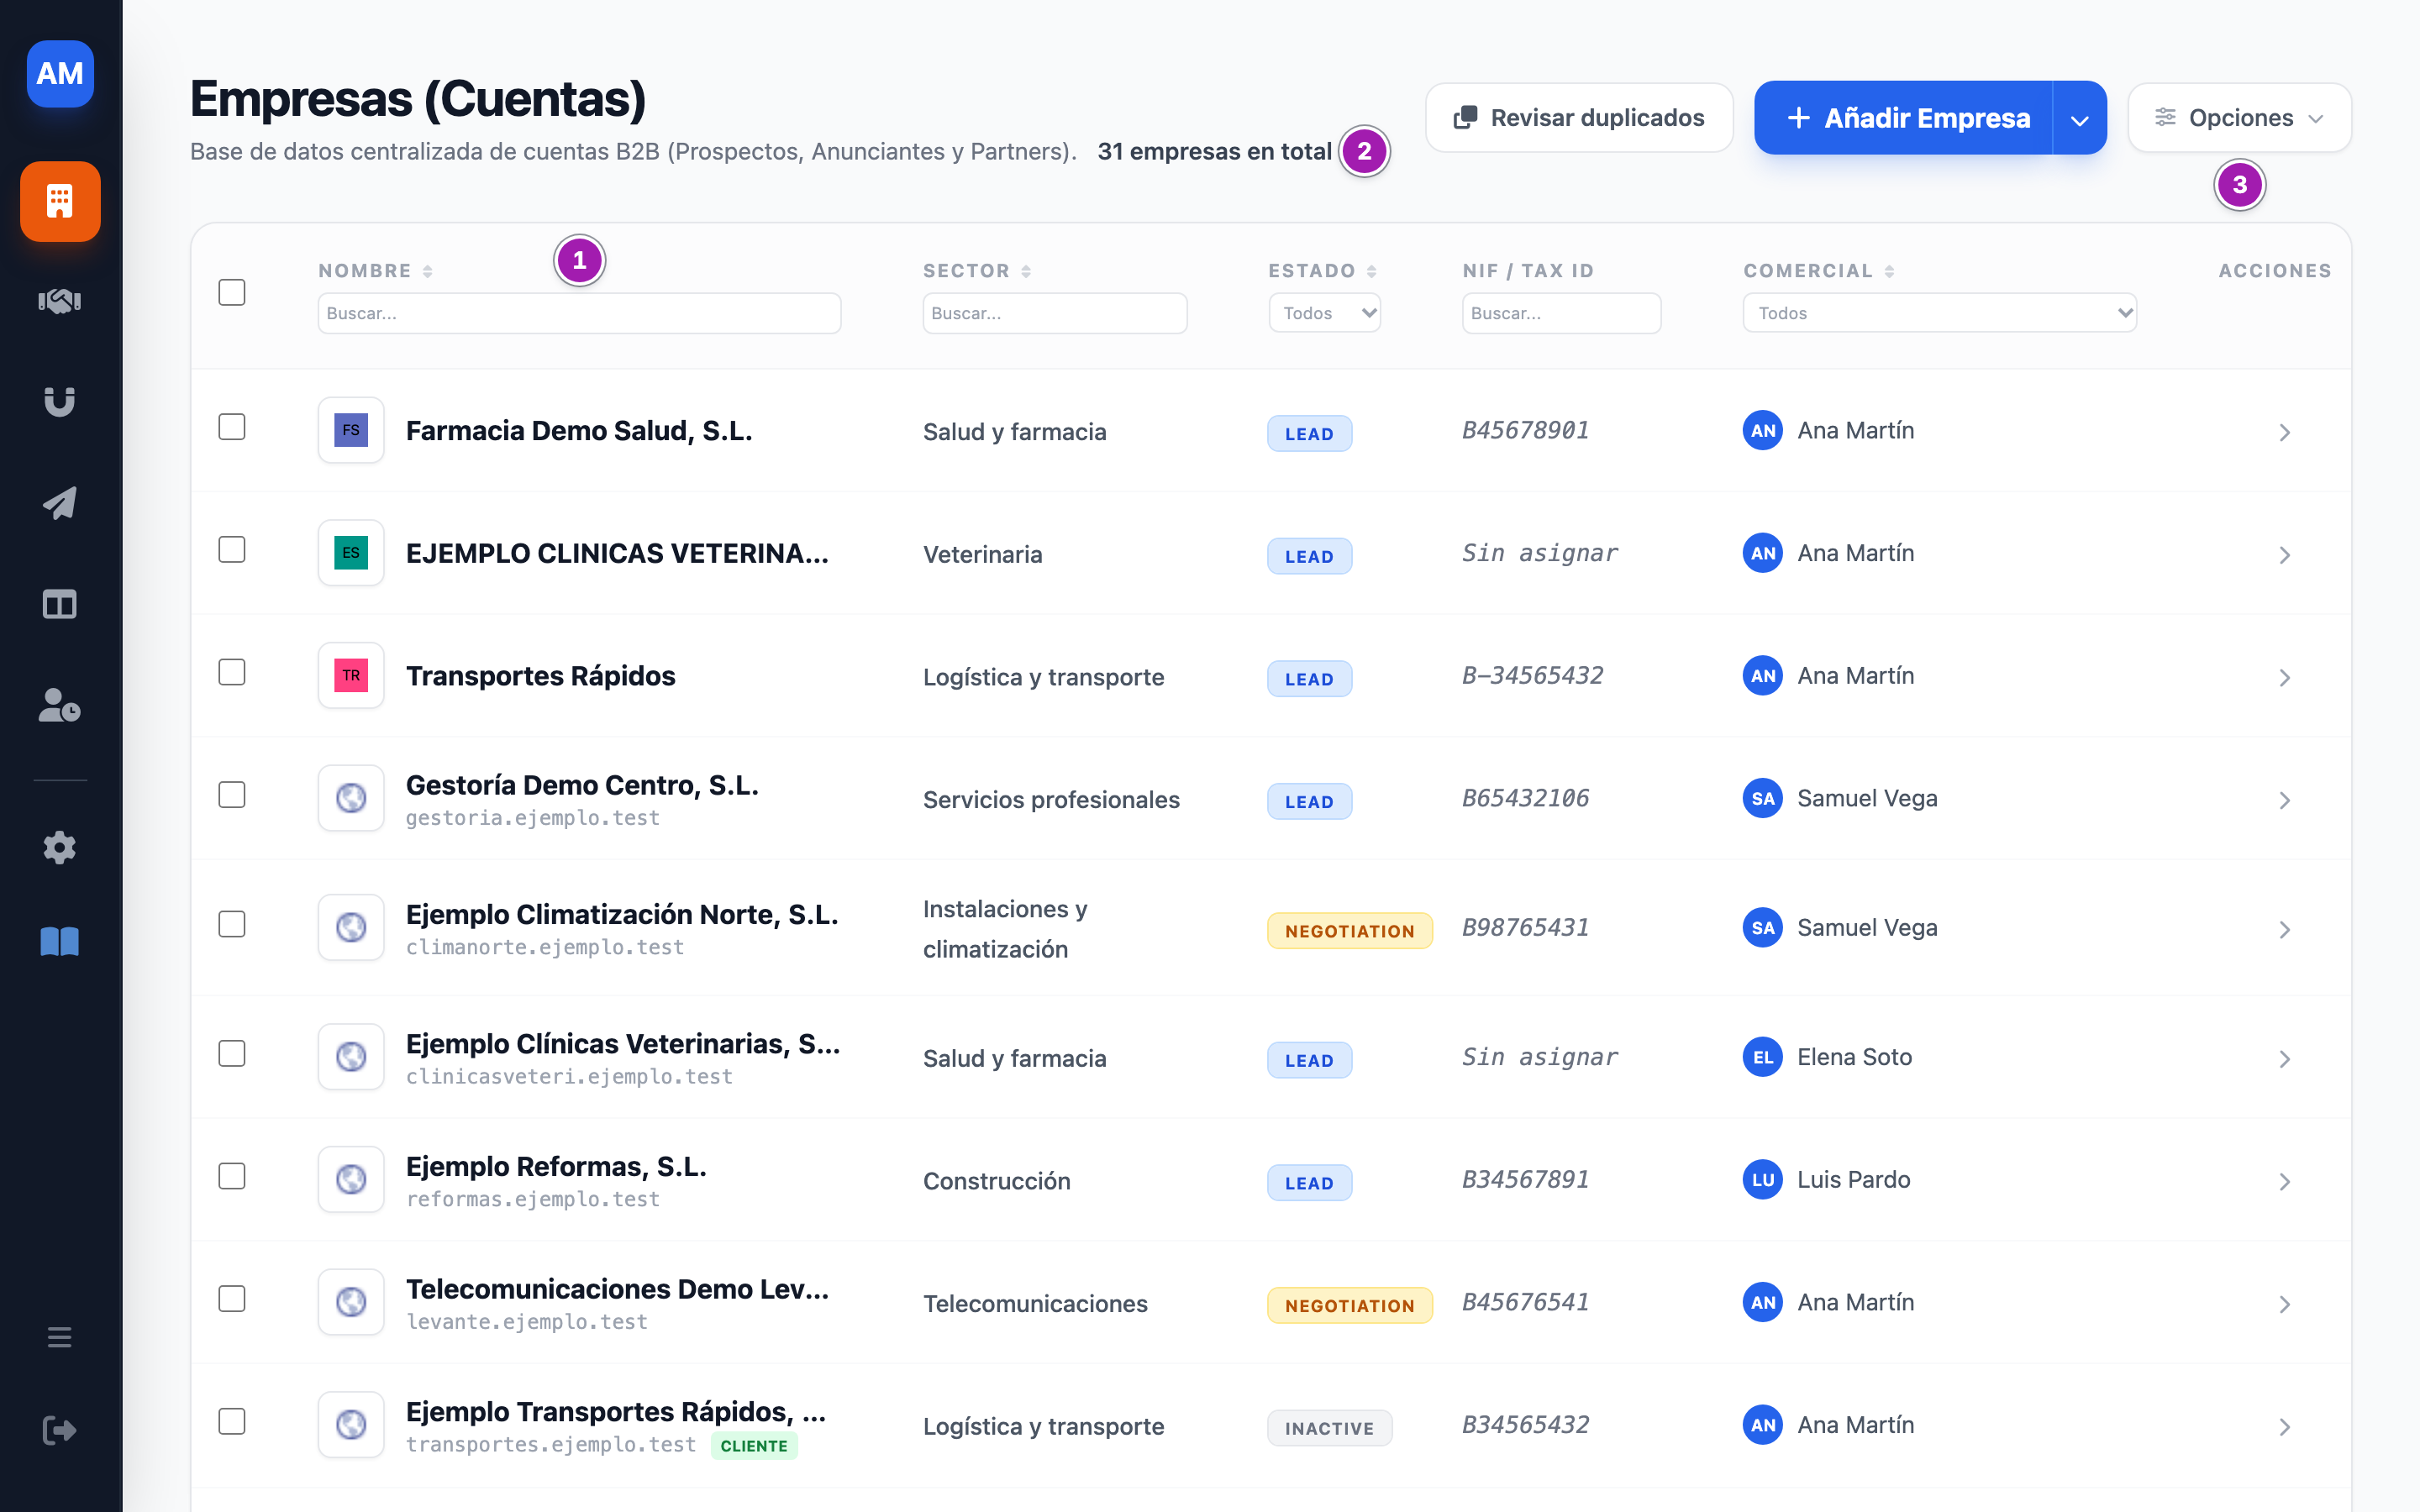The width and height of the screenshot is (2420, 1512).
Task: Click the NOMBRE search field
Action: [x=579, y=313]
